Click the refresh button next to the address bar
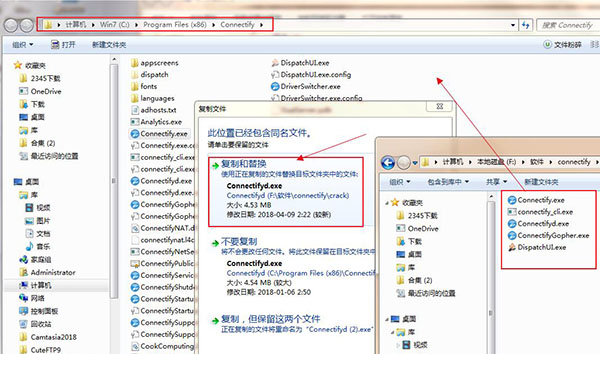This screenshot has height=368, width=600. click(526, 25)
